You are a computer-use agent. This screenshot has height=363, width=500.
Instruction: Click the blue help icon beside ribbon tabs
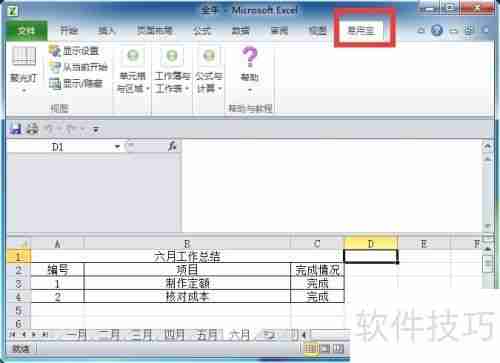click(x=437, y=31)
